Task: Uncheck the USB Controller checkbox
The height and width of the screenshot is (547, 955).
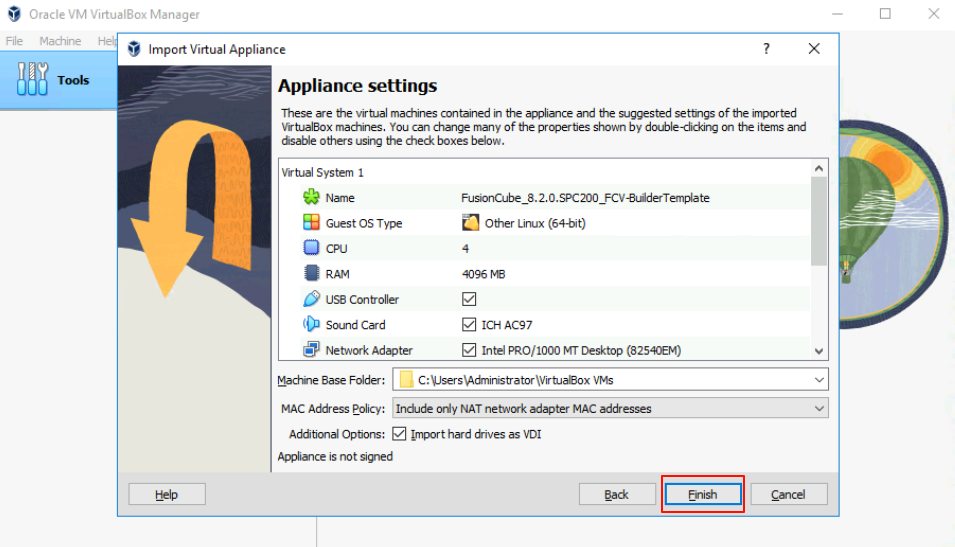Action: click(x=469, y=299)
